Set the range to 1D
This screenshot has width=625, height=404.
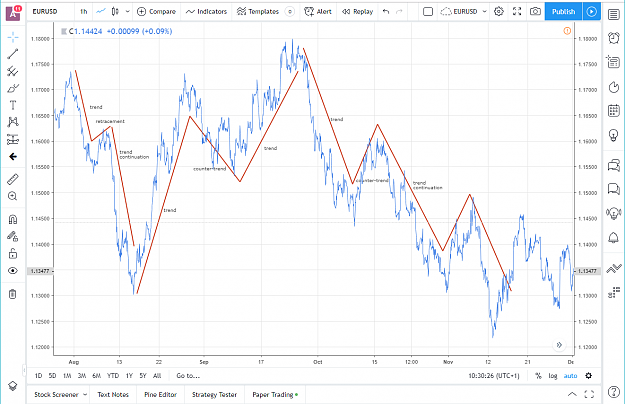(38, 376)
